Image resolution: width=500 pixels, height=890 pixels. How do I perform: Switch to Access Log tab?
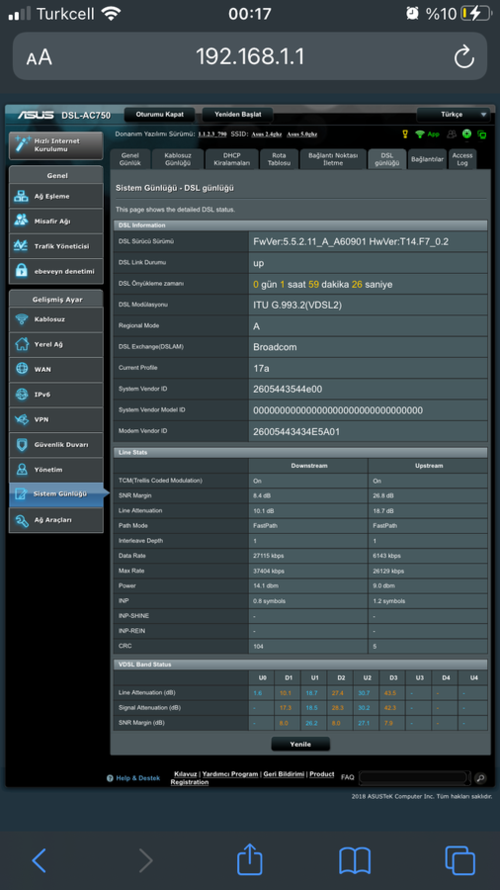click(x=462, y=159)
